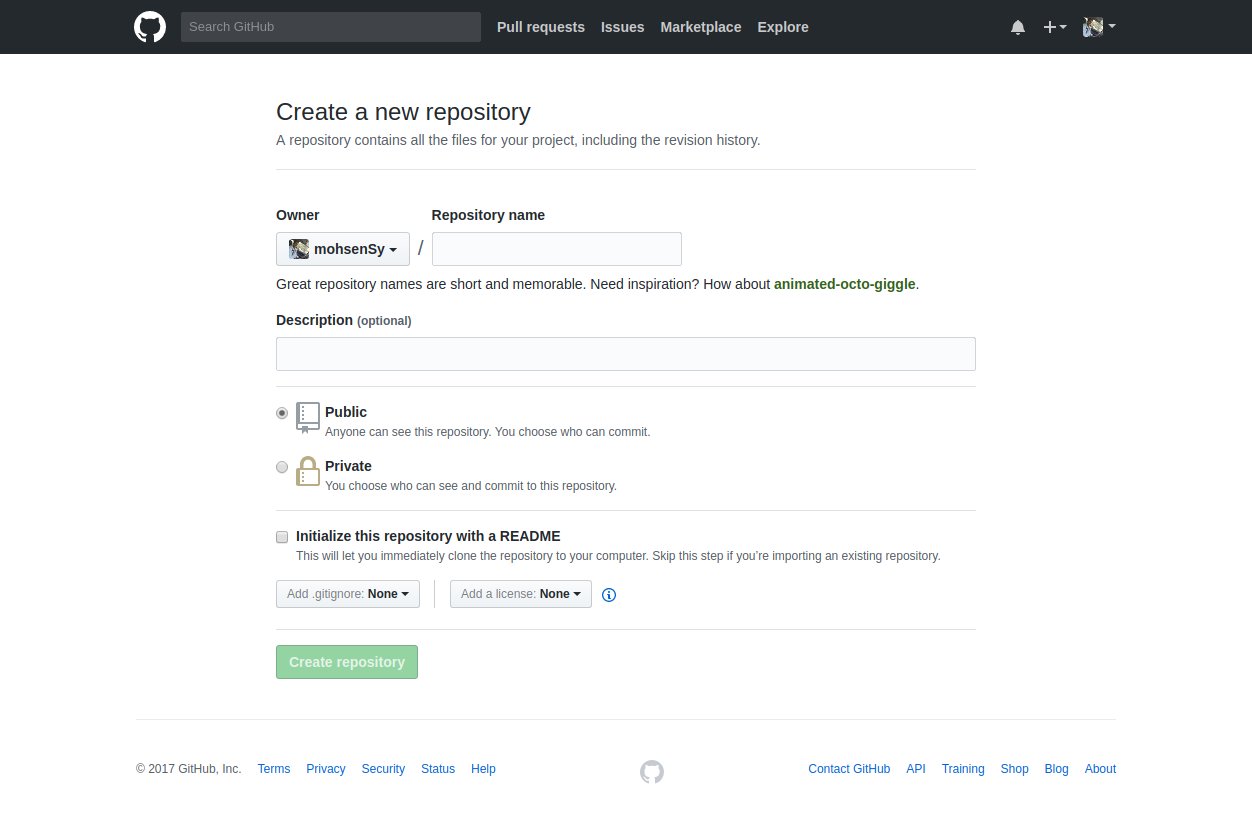Open Issues in top navigation
Viewport: 1252px width, 825px height.
(x=623, y=27)
